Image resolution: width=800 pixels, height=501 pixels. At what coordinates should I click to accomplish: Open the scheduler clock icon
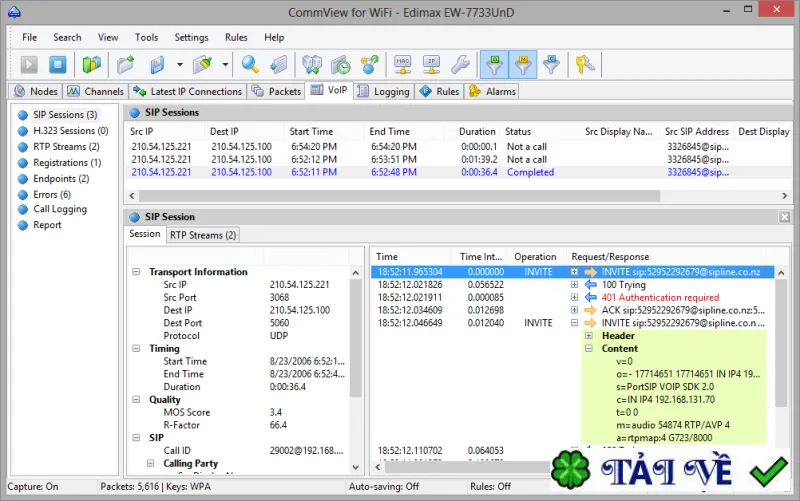click(340, 65)
